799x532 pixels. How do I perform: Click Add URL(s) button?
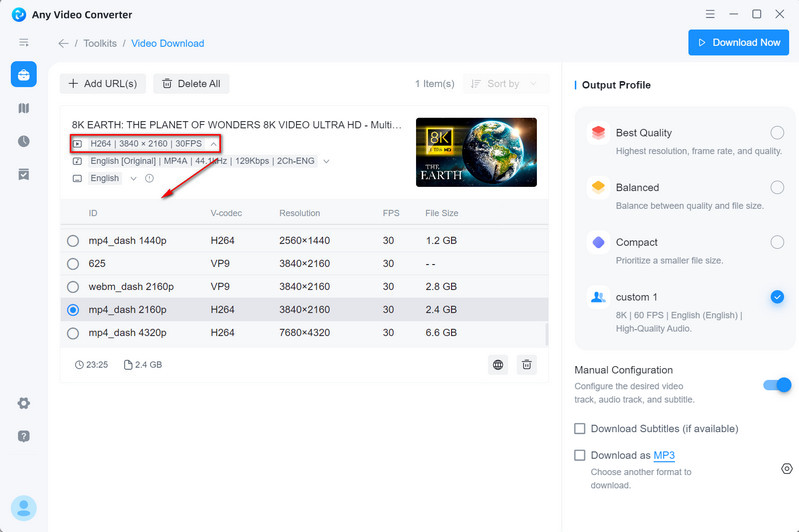[102, 84]
